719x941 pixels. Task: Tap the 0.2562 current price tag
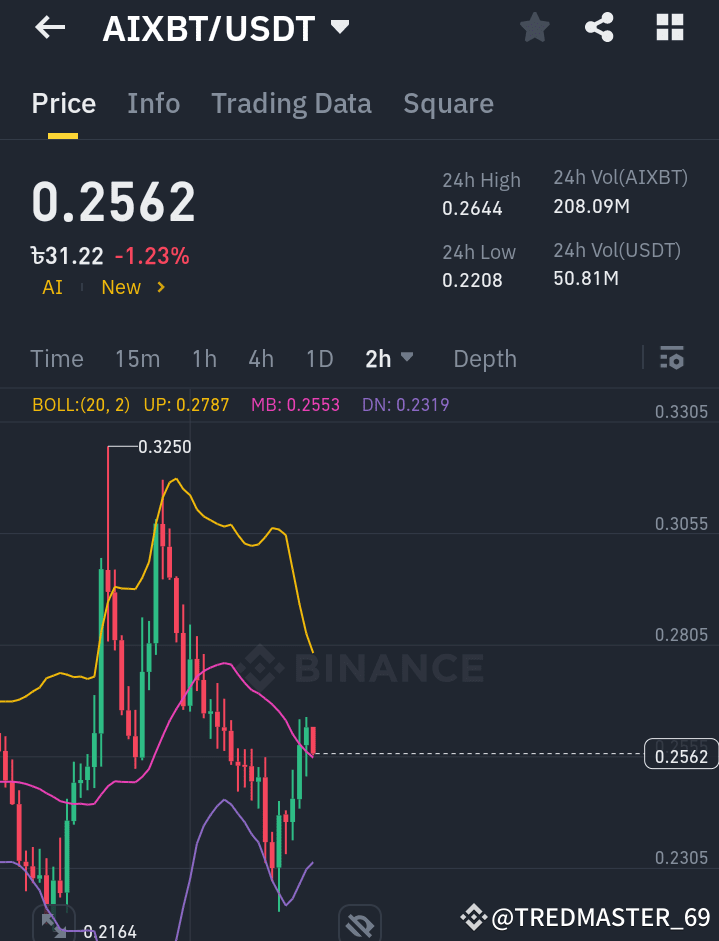[680, 755]
